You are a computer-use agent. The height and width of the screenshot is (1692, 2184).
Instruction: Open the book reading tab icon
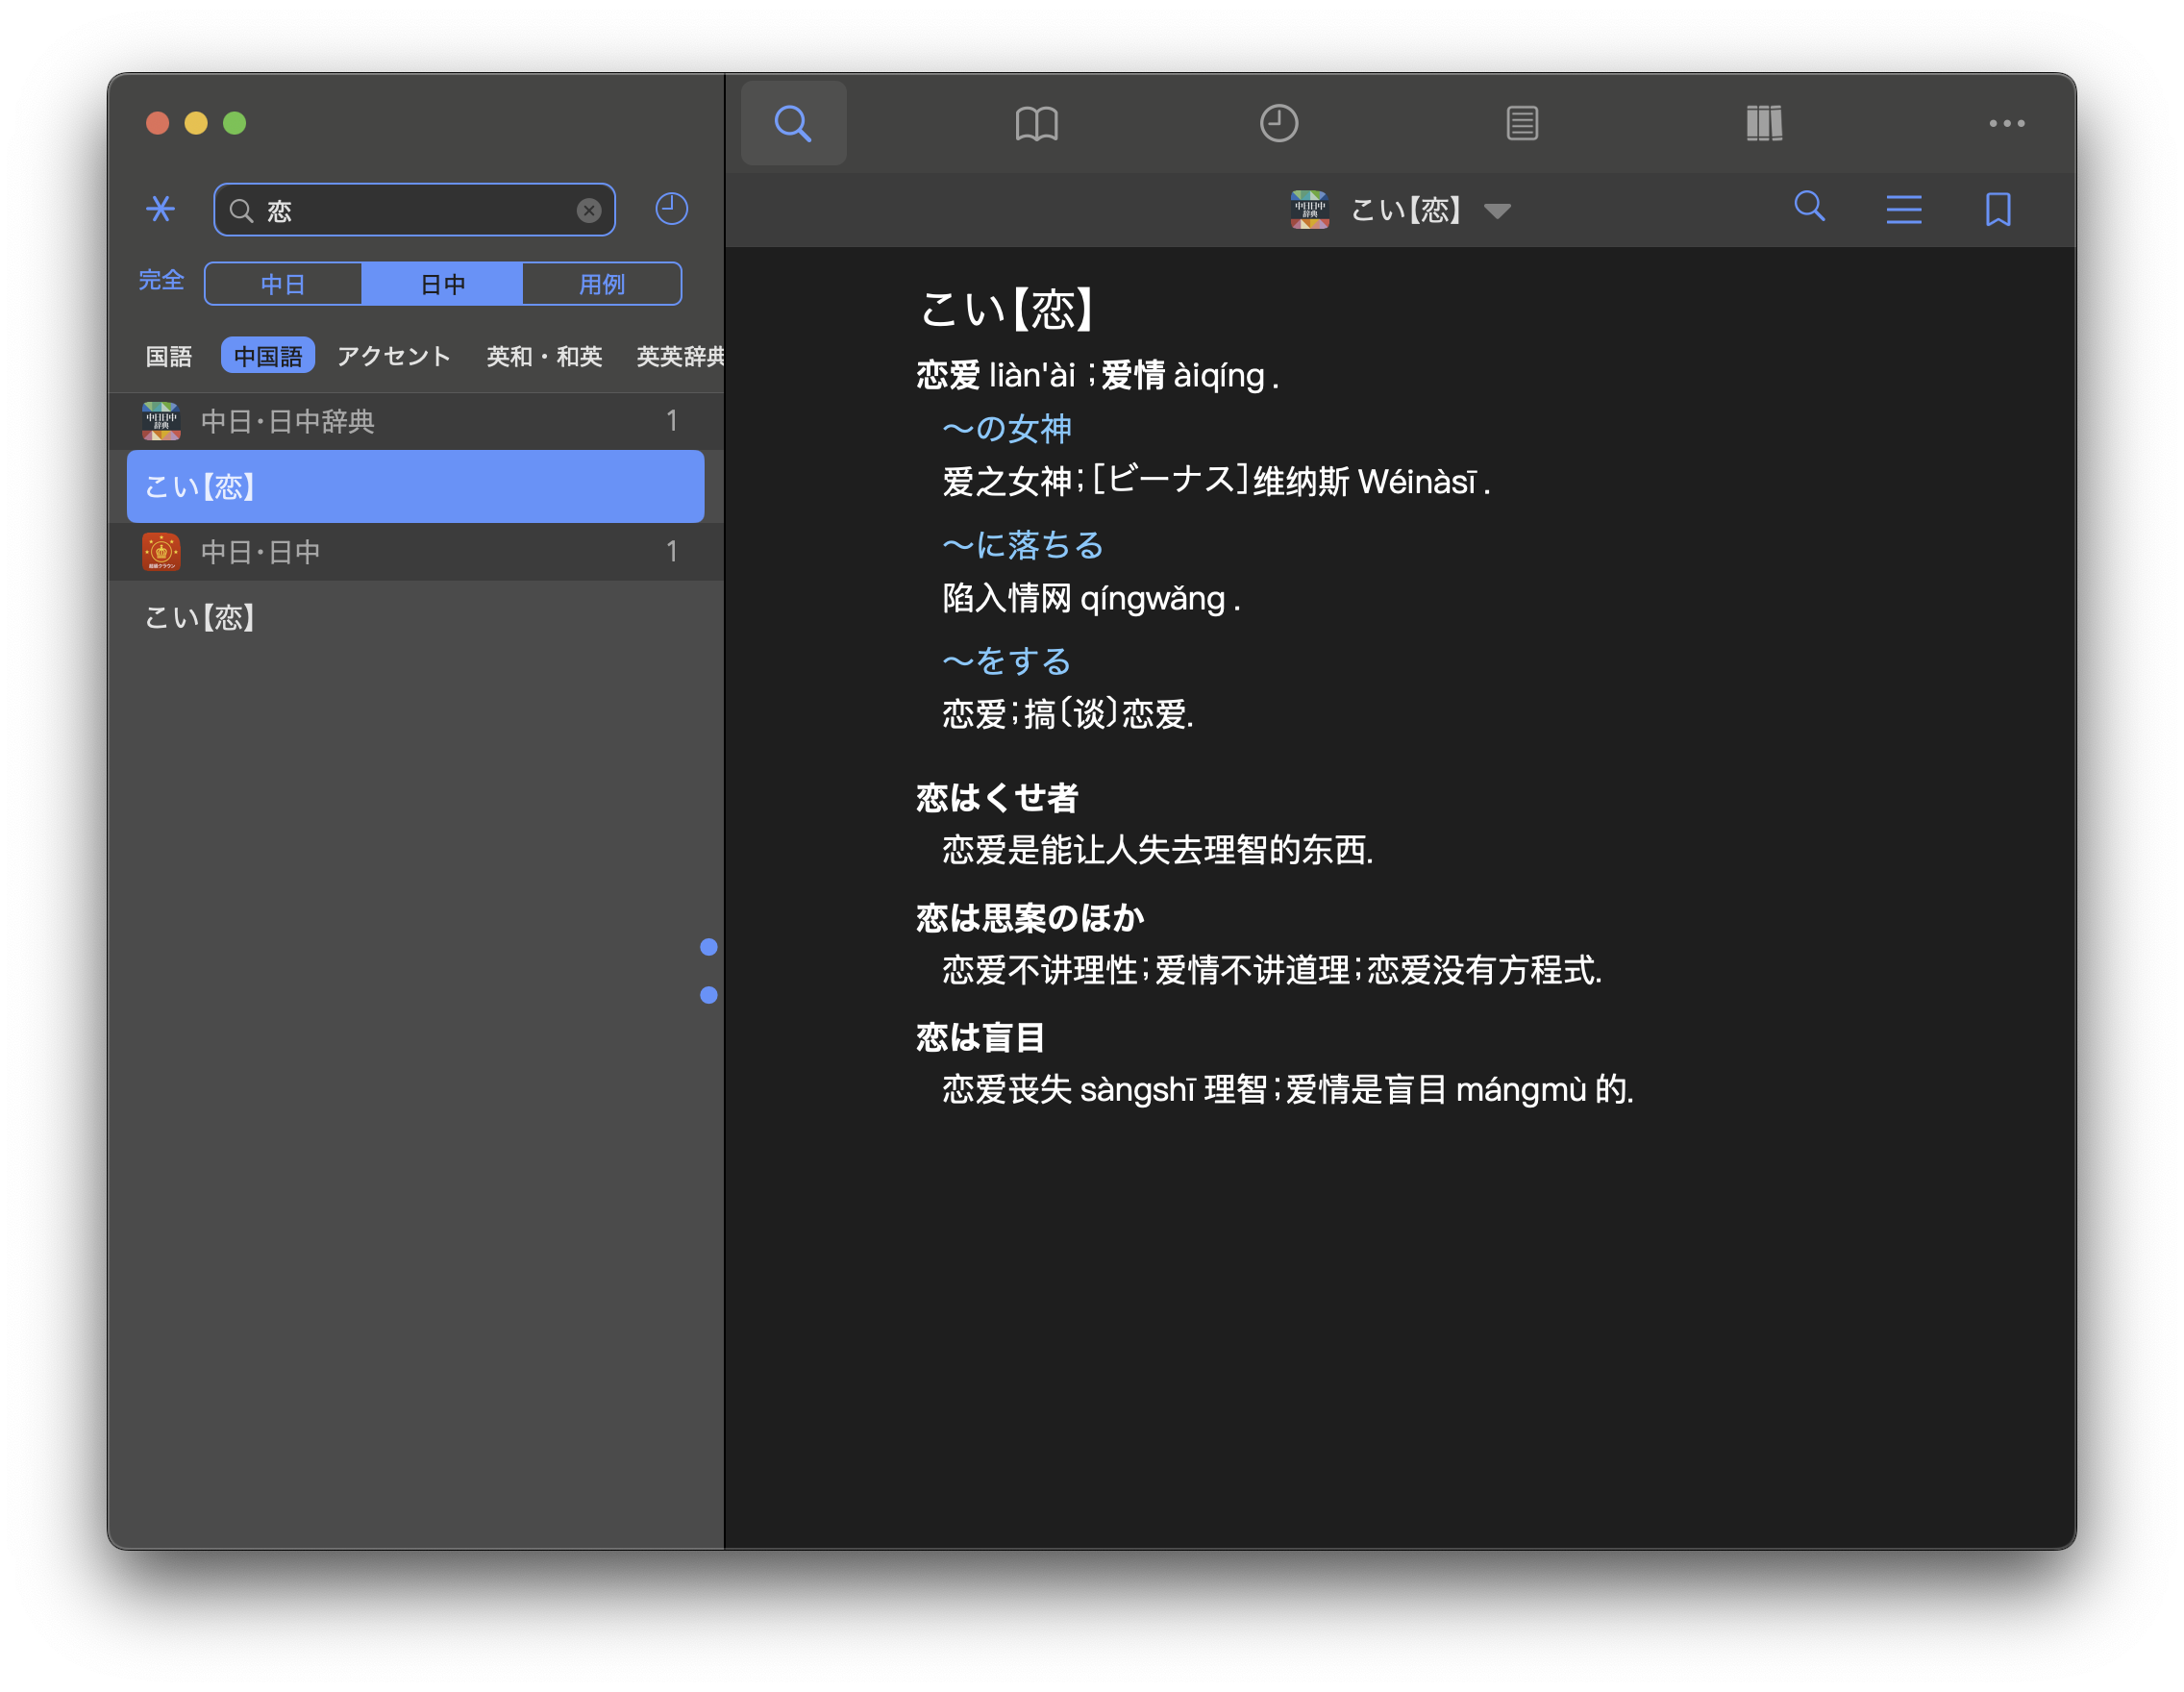point(1036,123)
